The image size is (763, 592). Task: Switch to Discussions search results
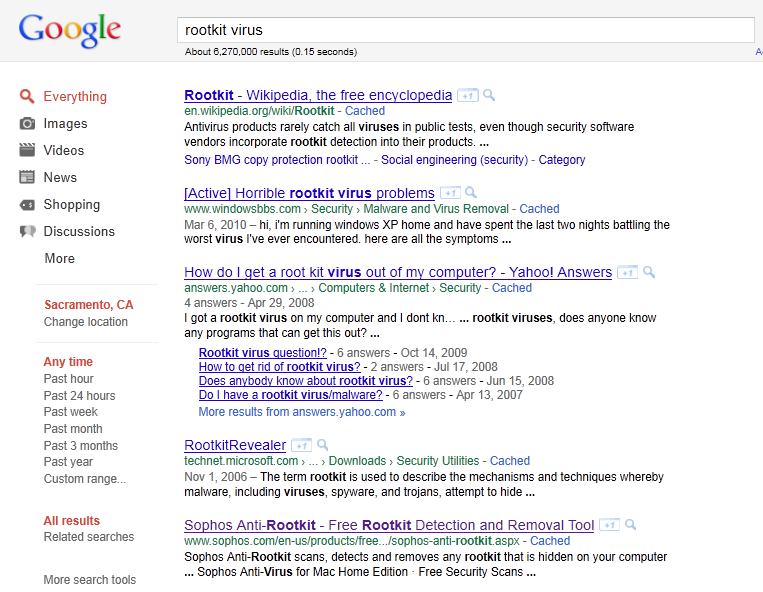pos(79,231)
